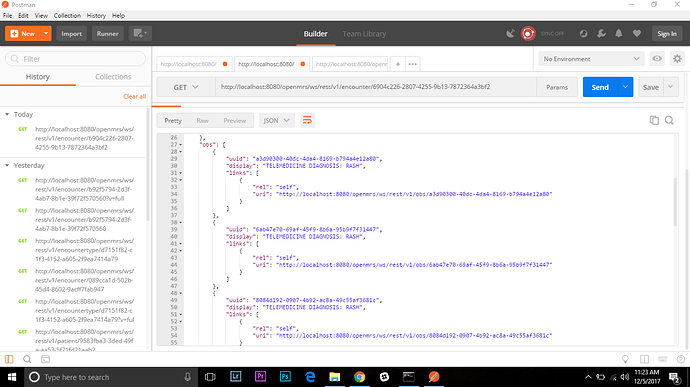Viewport: 690px width, 387px height.
Task: Click Clear all history link
Action: click(135, 96)
